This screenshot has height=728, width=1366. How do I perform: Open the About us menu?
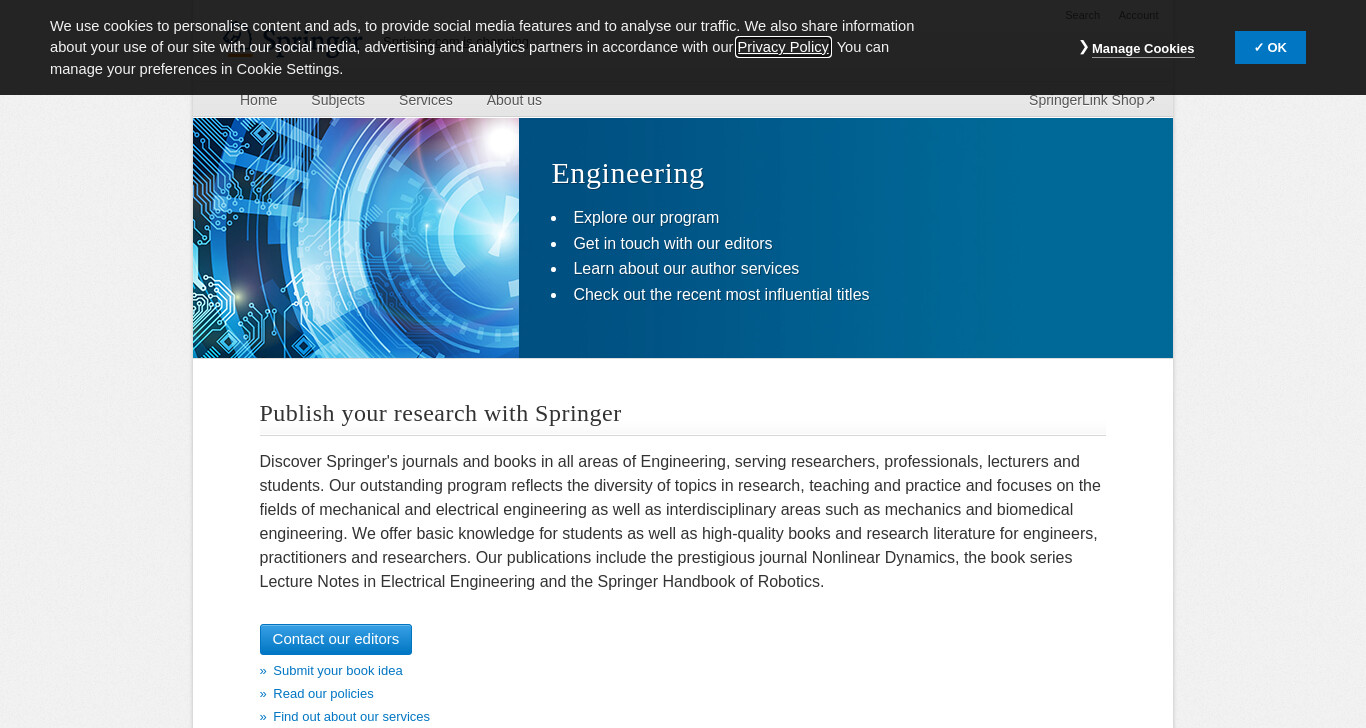click(x=514, y=100)
